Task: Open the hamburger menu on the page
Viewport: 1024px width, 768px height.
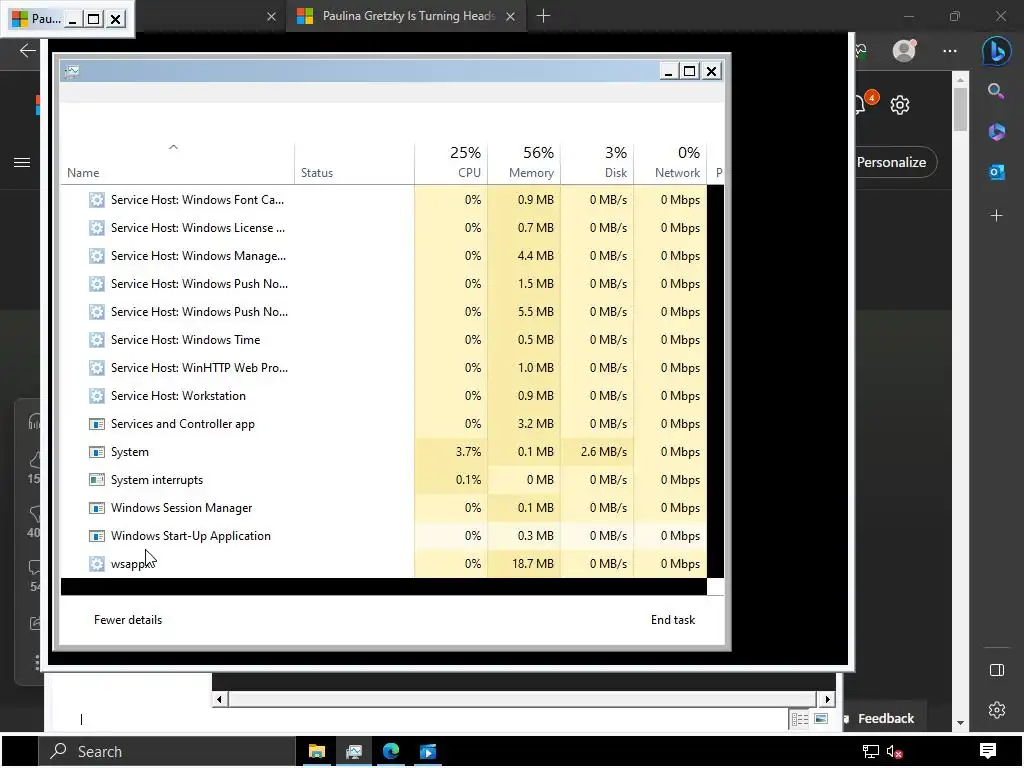Action: tap(22, 163)
